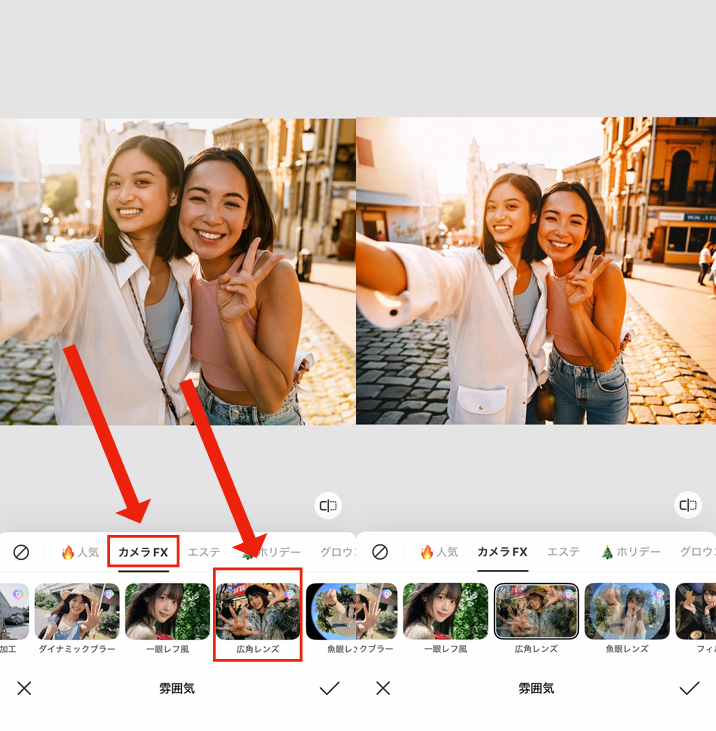Click the 雰囲気 title on the left screen
Image resolution: width=716 pixels, height=731 pixels.
(177, 689)
